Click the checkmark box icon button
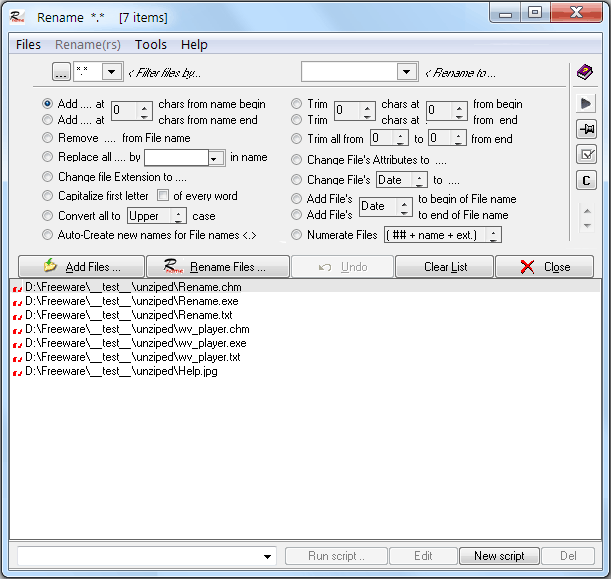611x579 pixels. pos(586,155)
